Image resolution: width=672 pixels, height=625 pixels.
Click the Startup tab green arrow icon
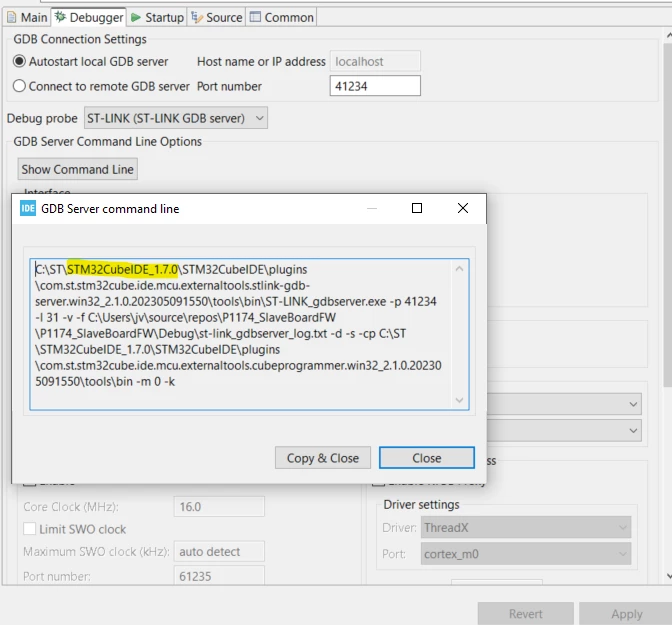(x=136, y=18)
